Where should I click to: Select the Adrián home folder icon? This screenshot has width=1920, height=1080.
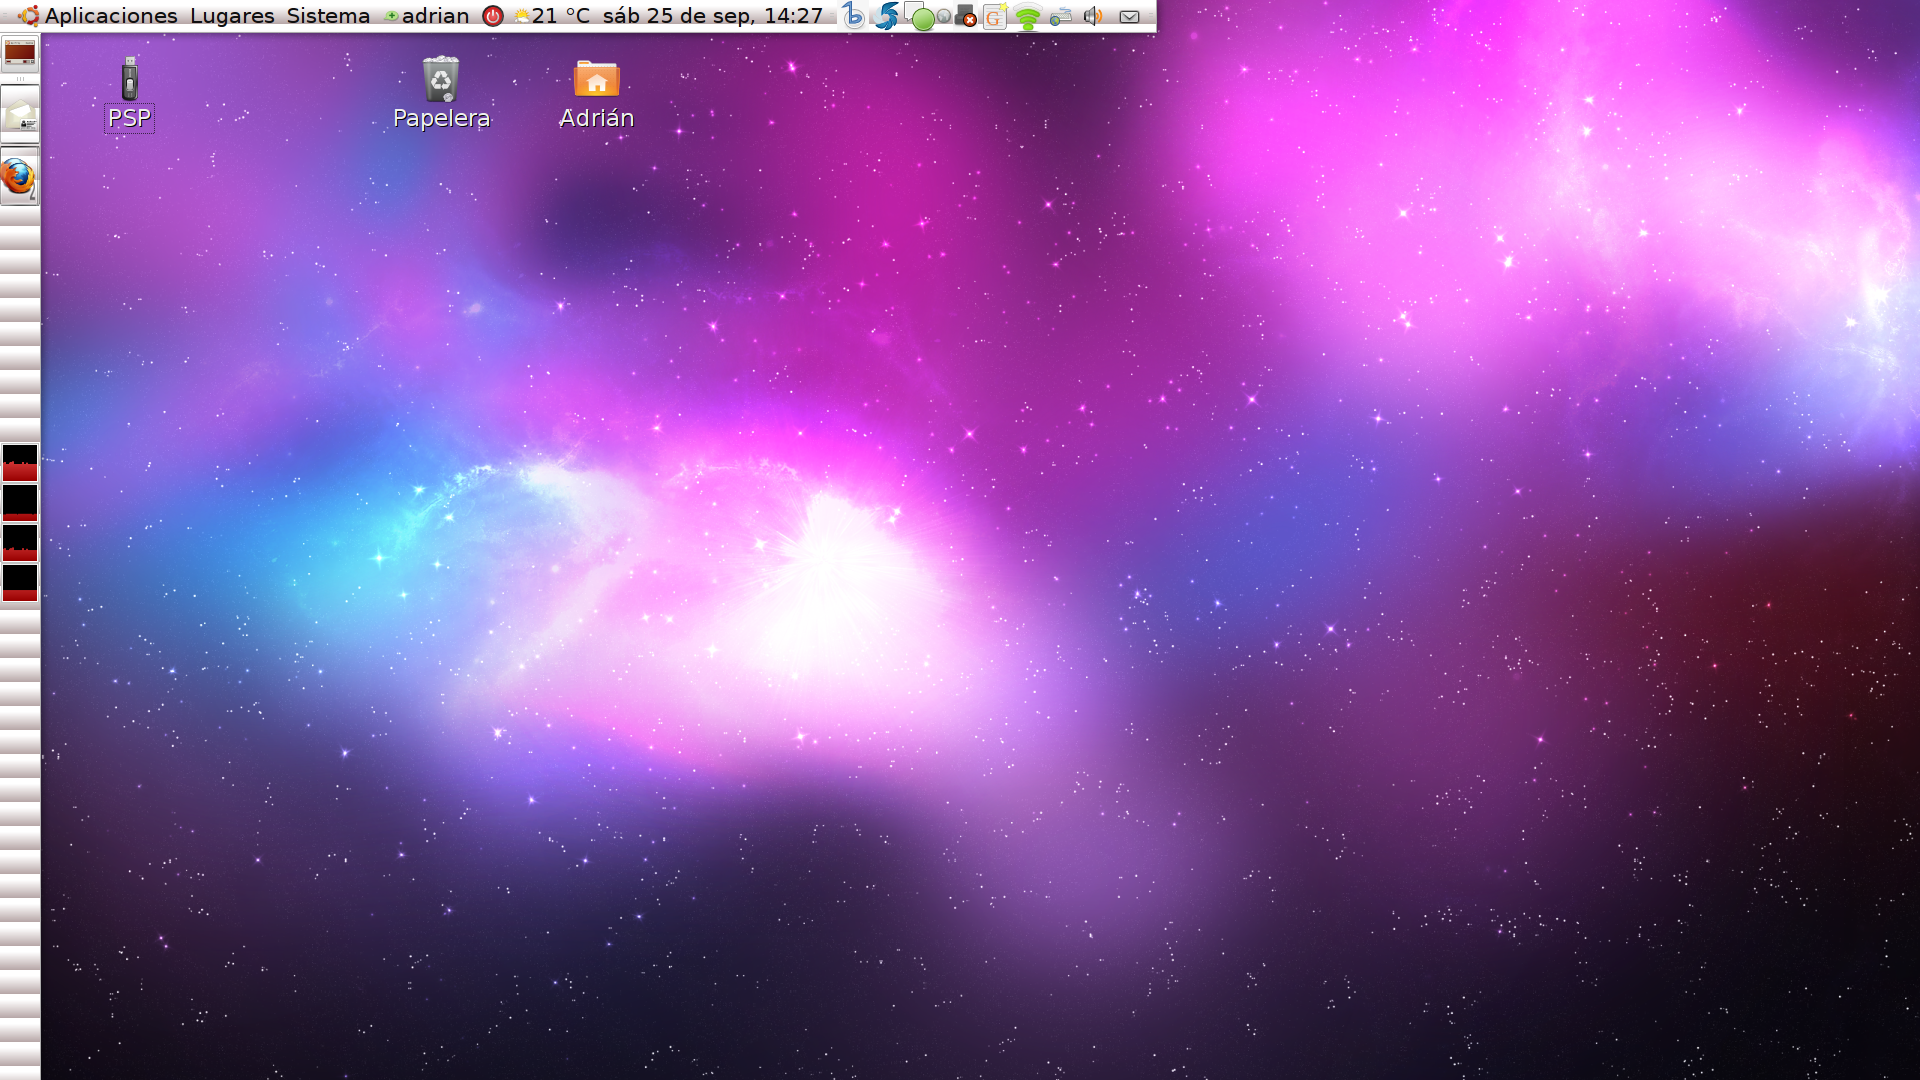596,94
